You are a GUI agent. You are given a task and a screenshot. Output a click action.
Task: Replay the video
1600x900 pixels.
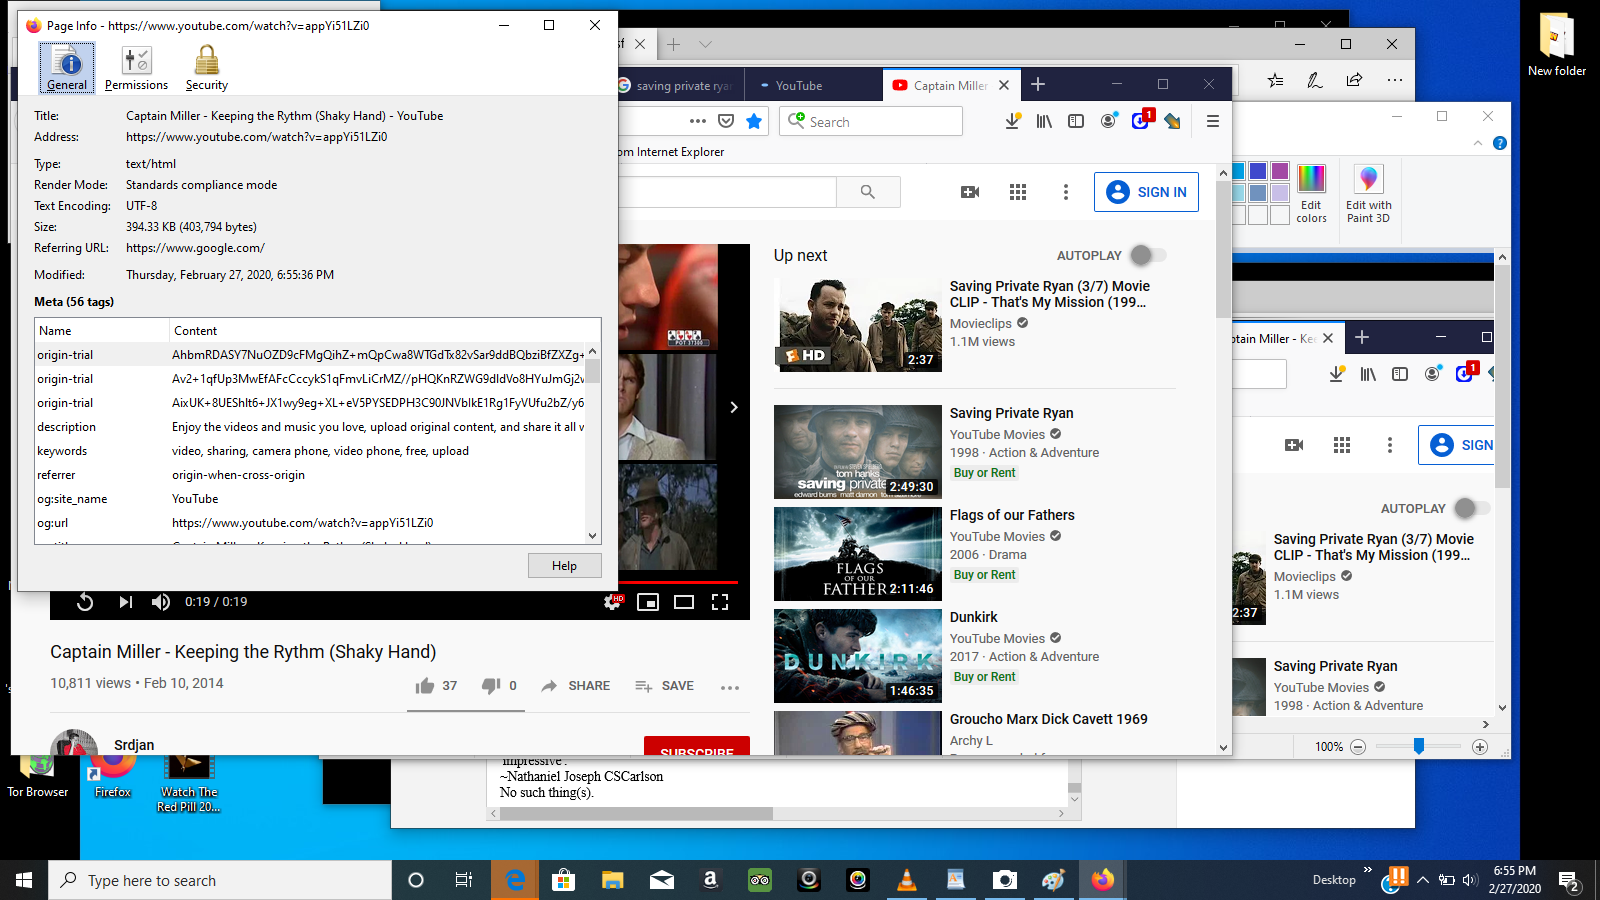(x=85, y=602)
